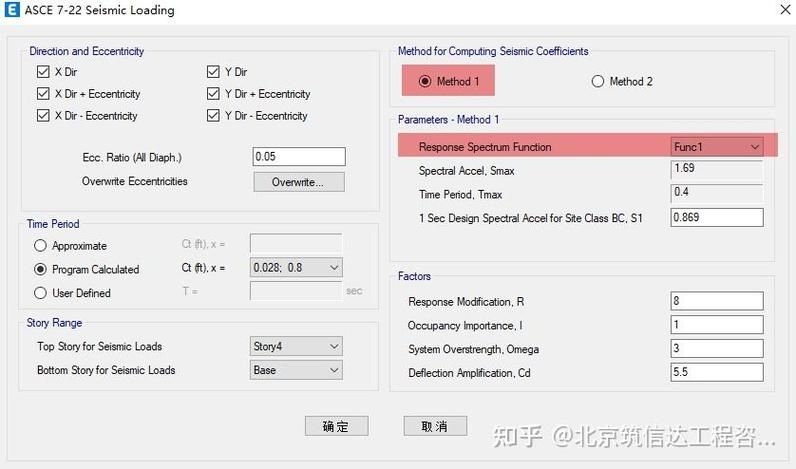Screen dimensions: 796x469
Task: Cancel with the 取消 button
Action: pos(435,426)
